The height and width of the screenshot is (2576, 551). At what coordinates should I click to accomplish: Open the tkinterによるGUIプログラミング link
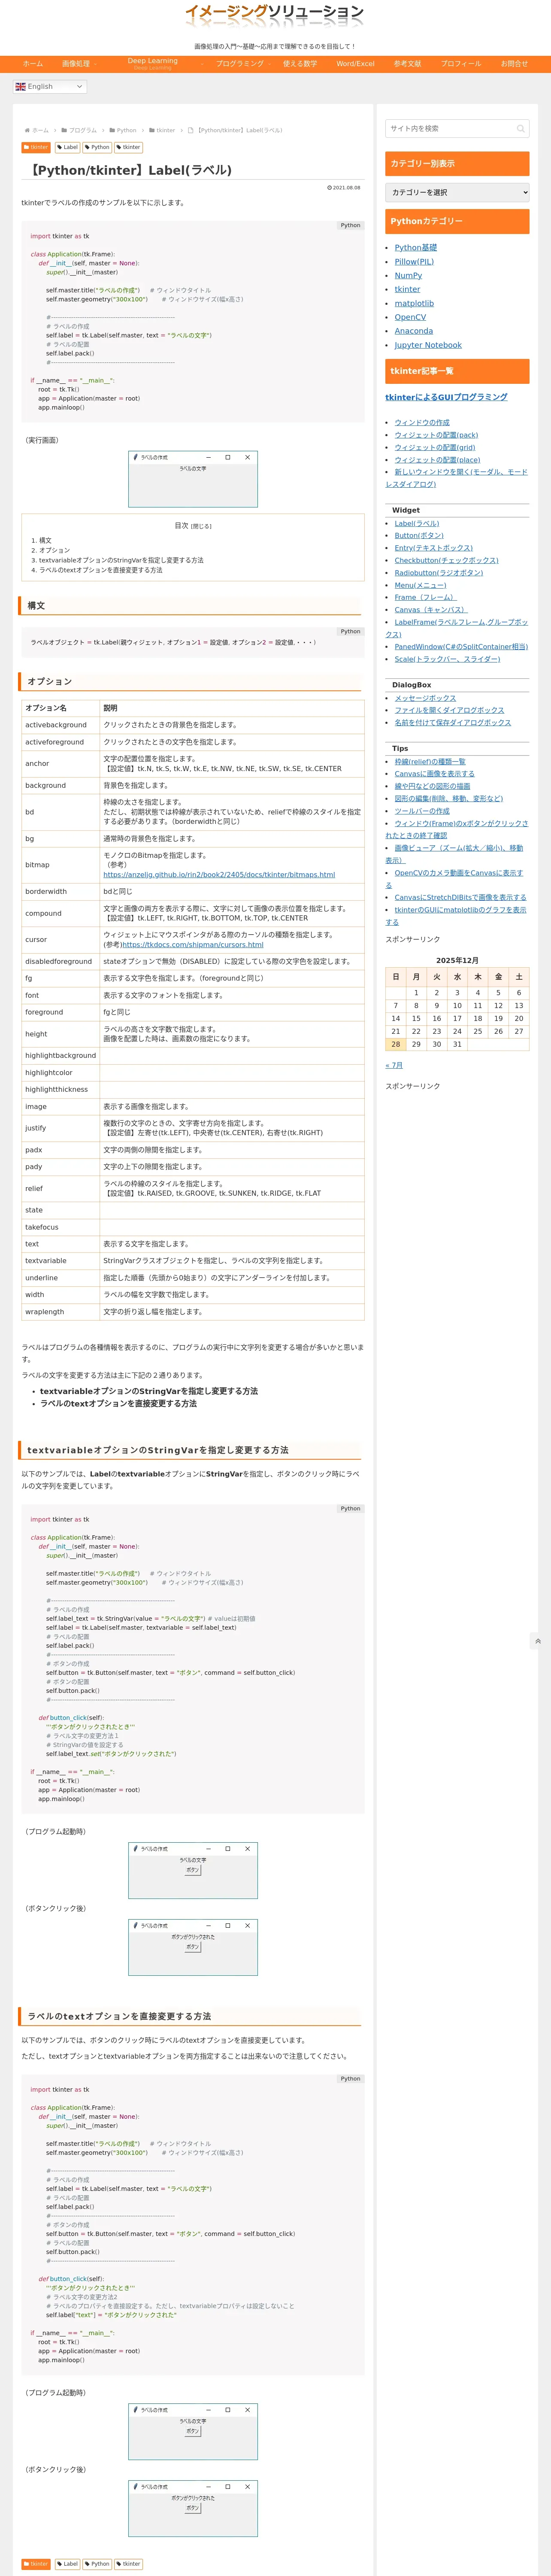(446, 397)
